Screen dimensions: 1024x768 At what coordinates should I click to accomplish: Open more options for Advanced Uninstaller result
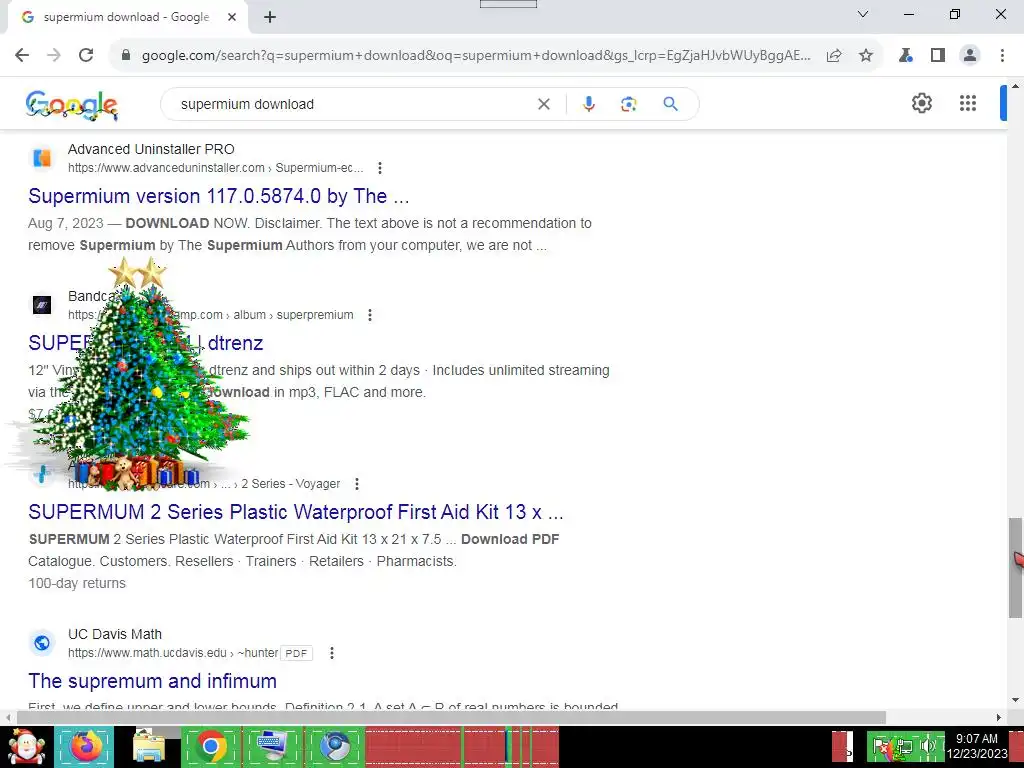point(379,168)
